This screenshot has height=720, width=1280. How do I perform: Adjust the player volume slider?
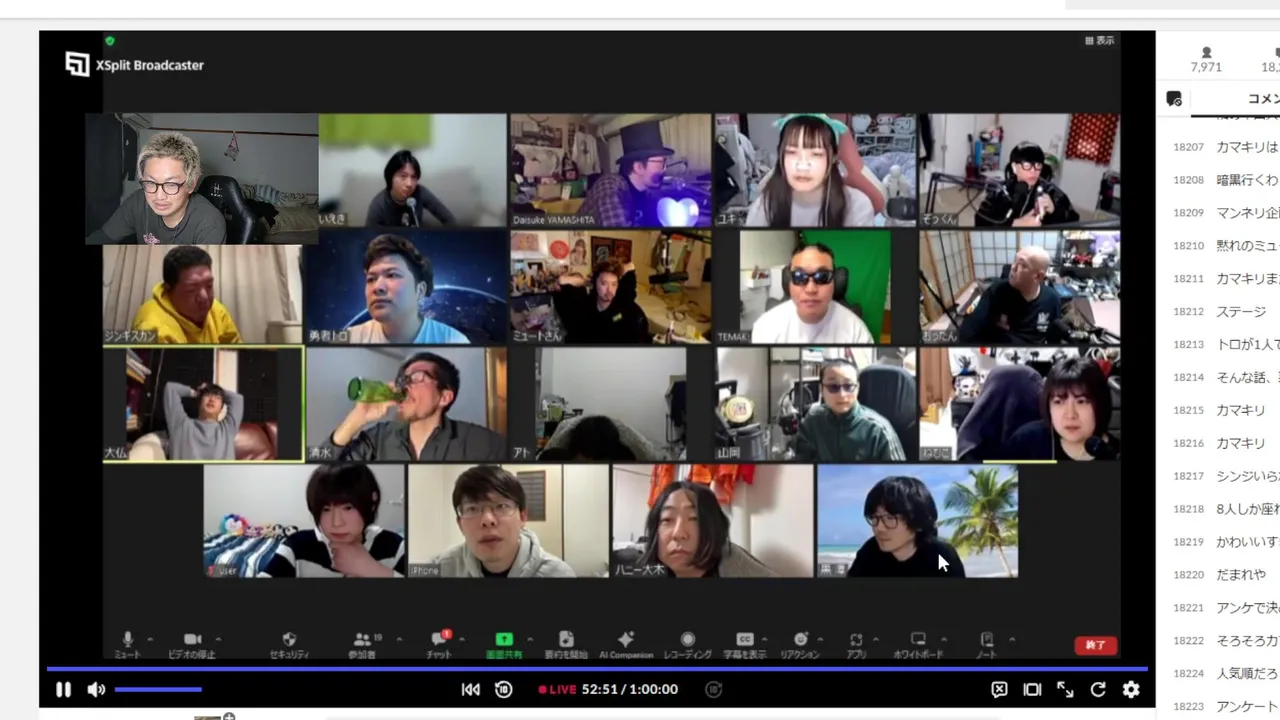tap(158, 689)
